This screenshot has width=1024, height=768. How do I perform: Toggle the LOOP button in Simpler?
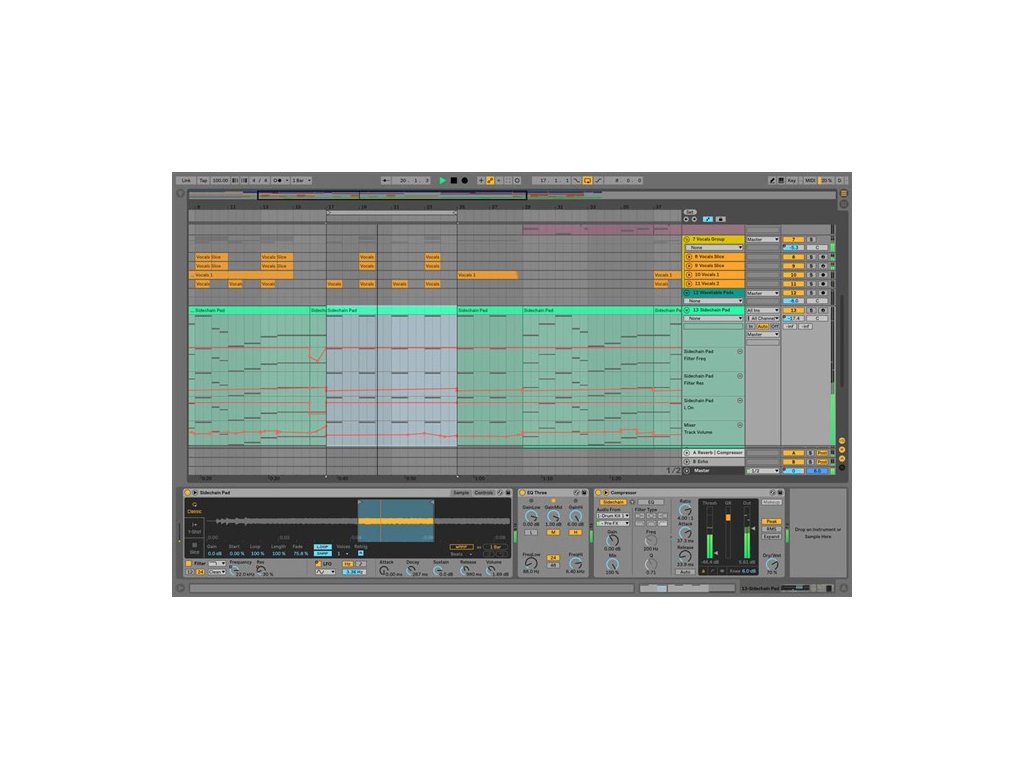(x=323, y=547)
